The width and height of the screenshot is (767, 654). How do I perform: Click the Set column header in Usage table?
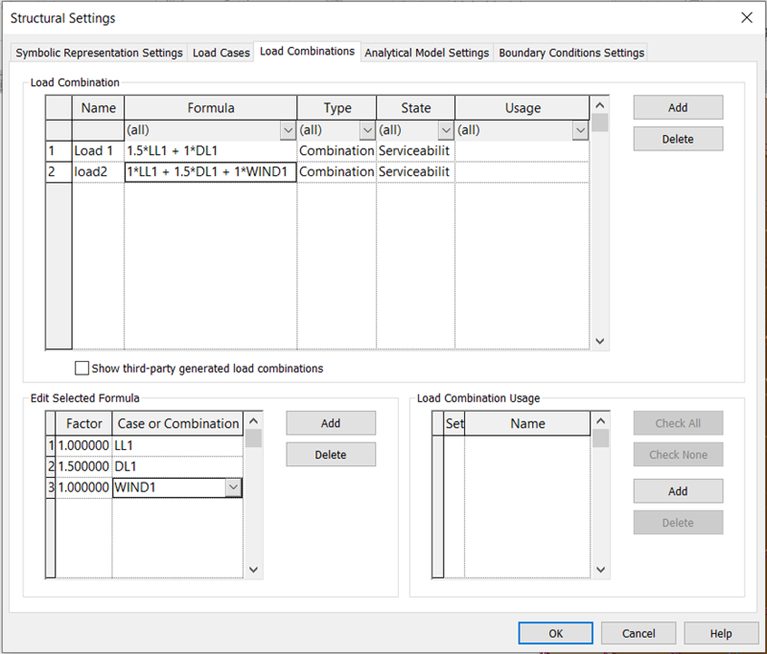[x=454, y=424]
